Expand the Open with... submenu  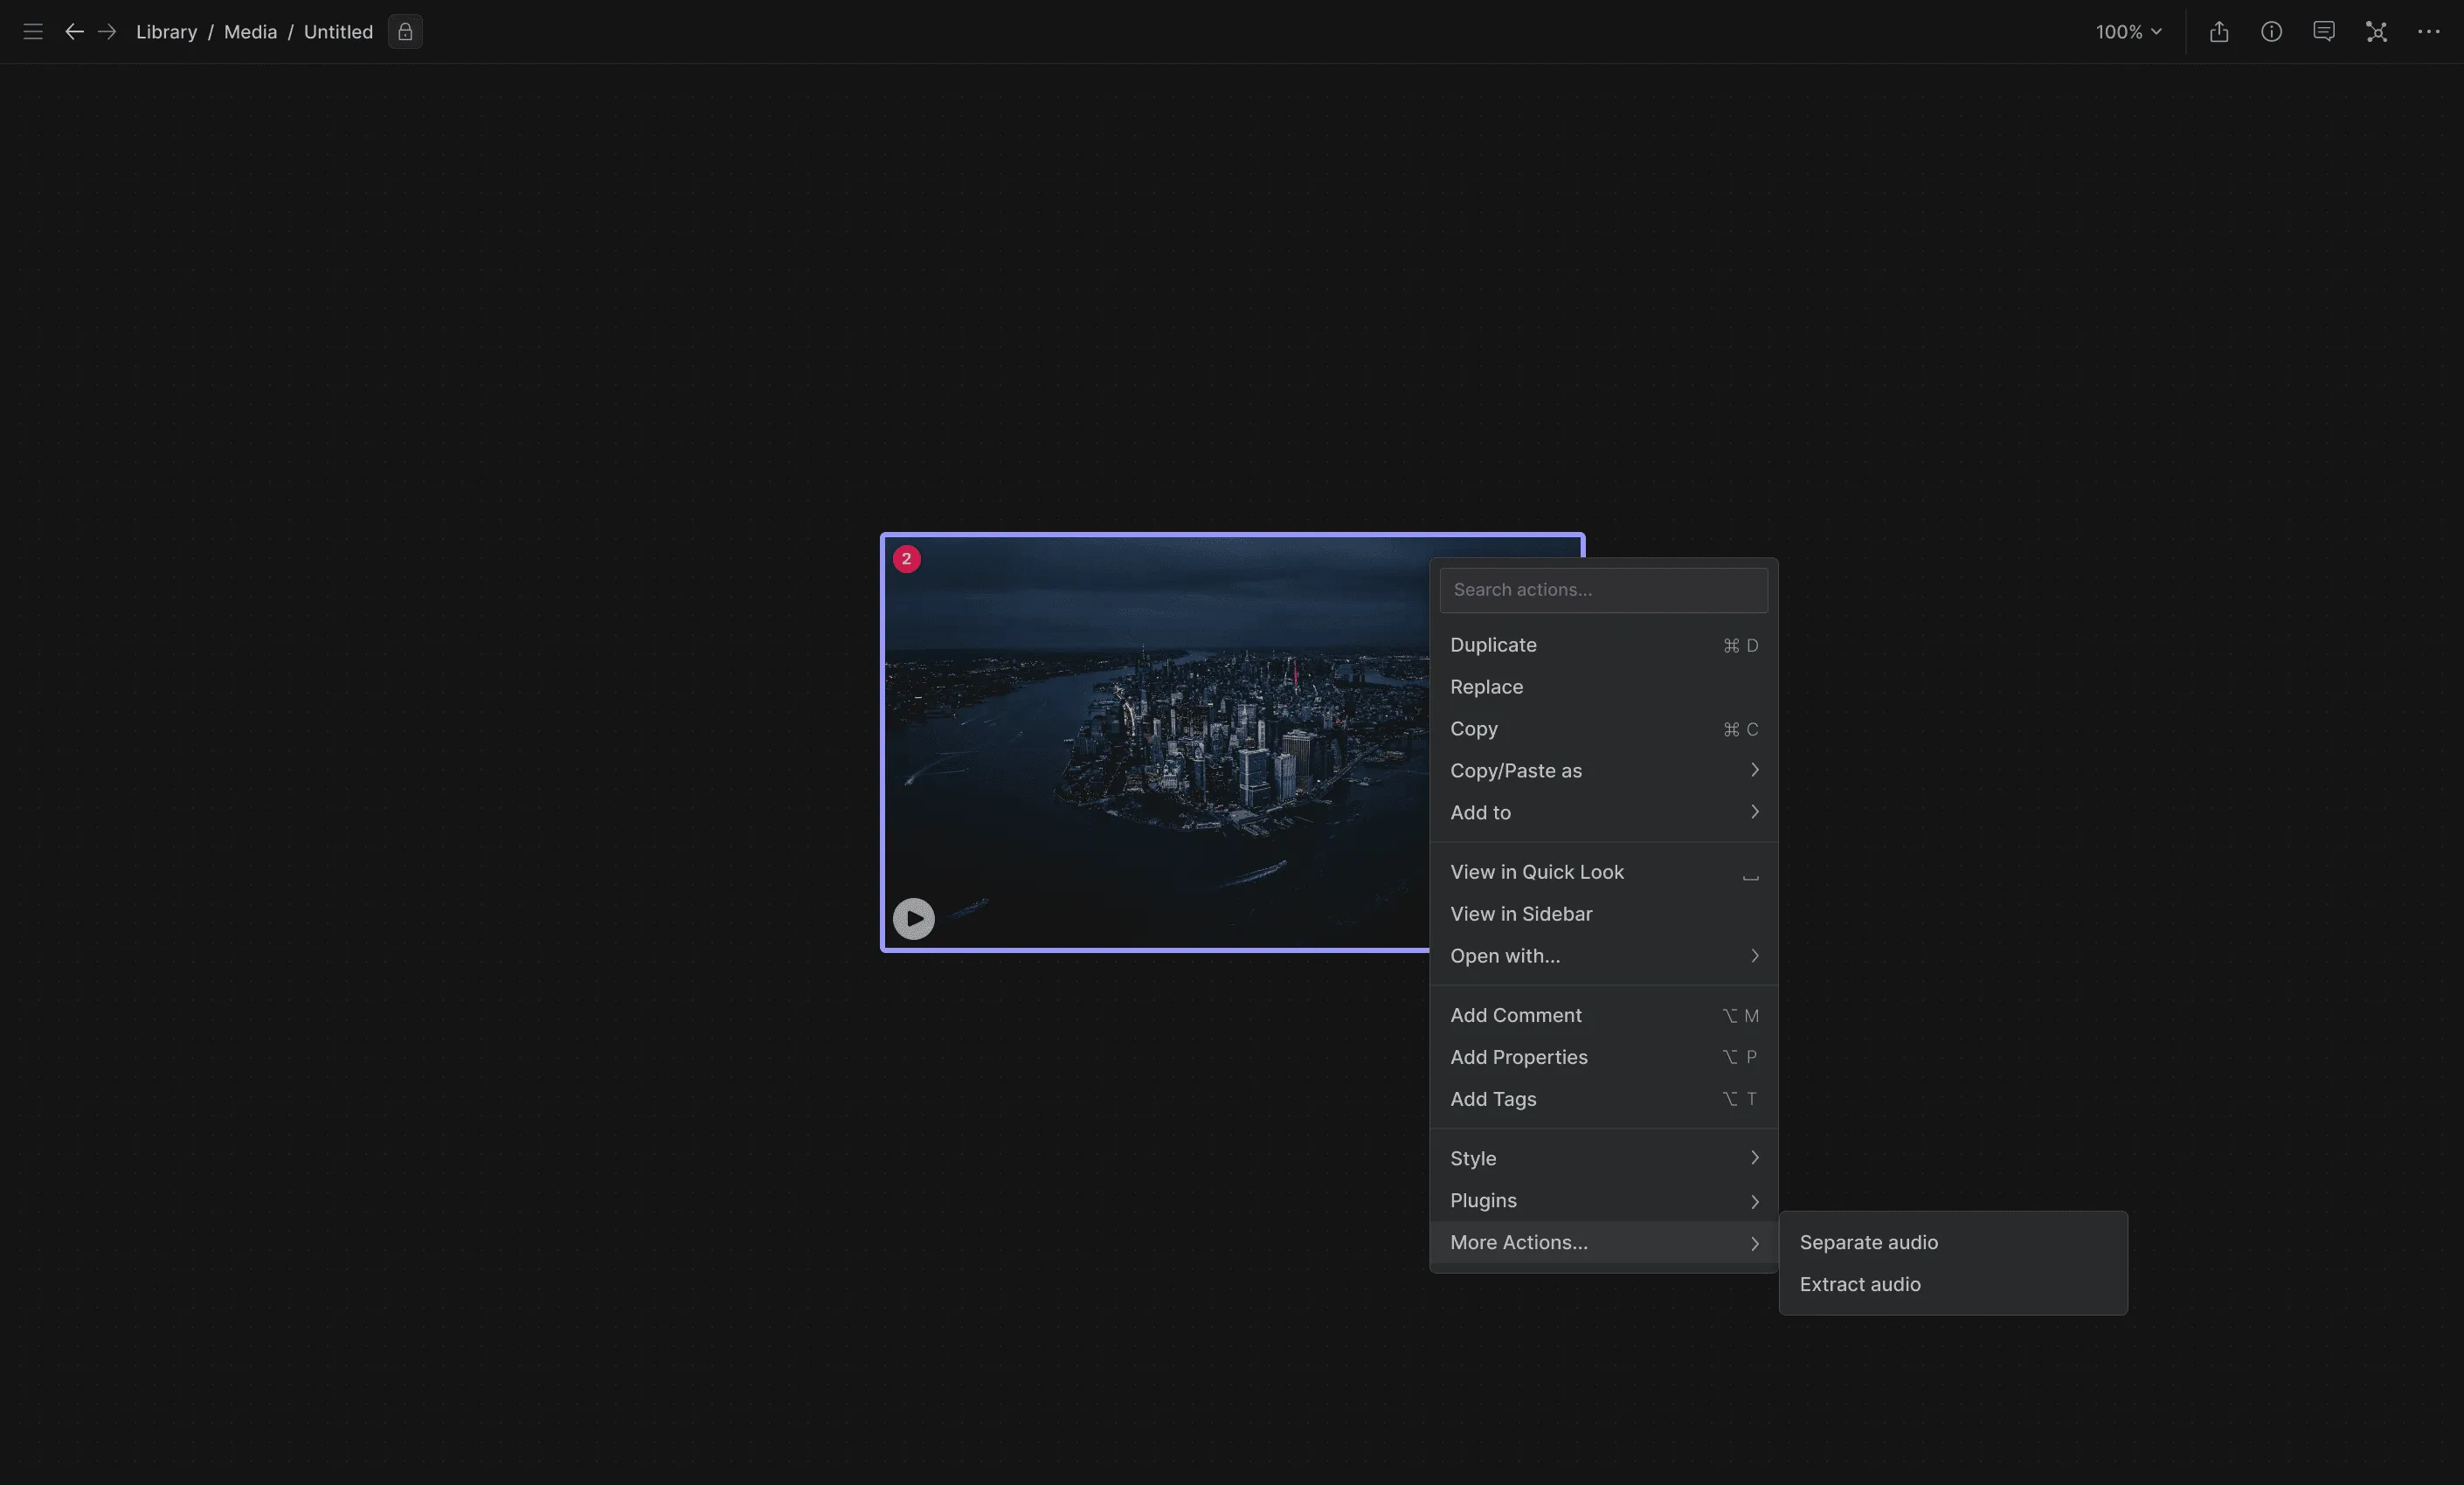tap(1603, 956)
